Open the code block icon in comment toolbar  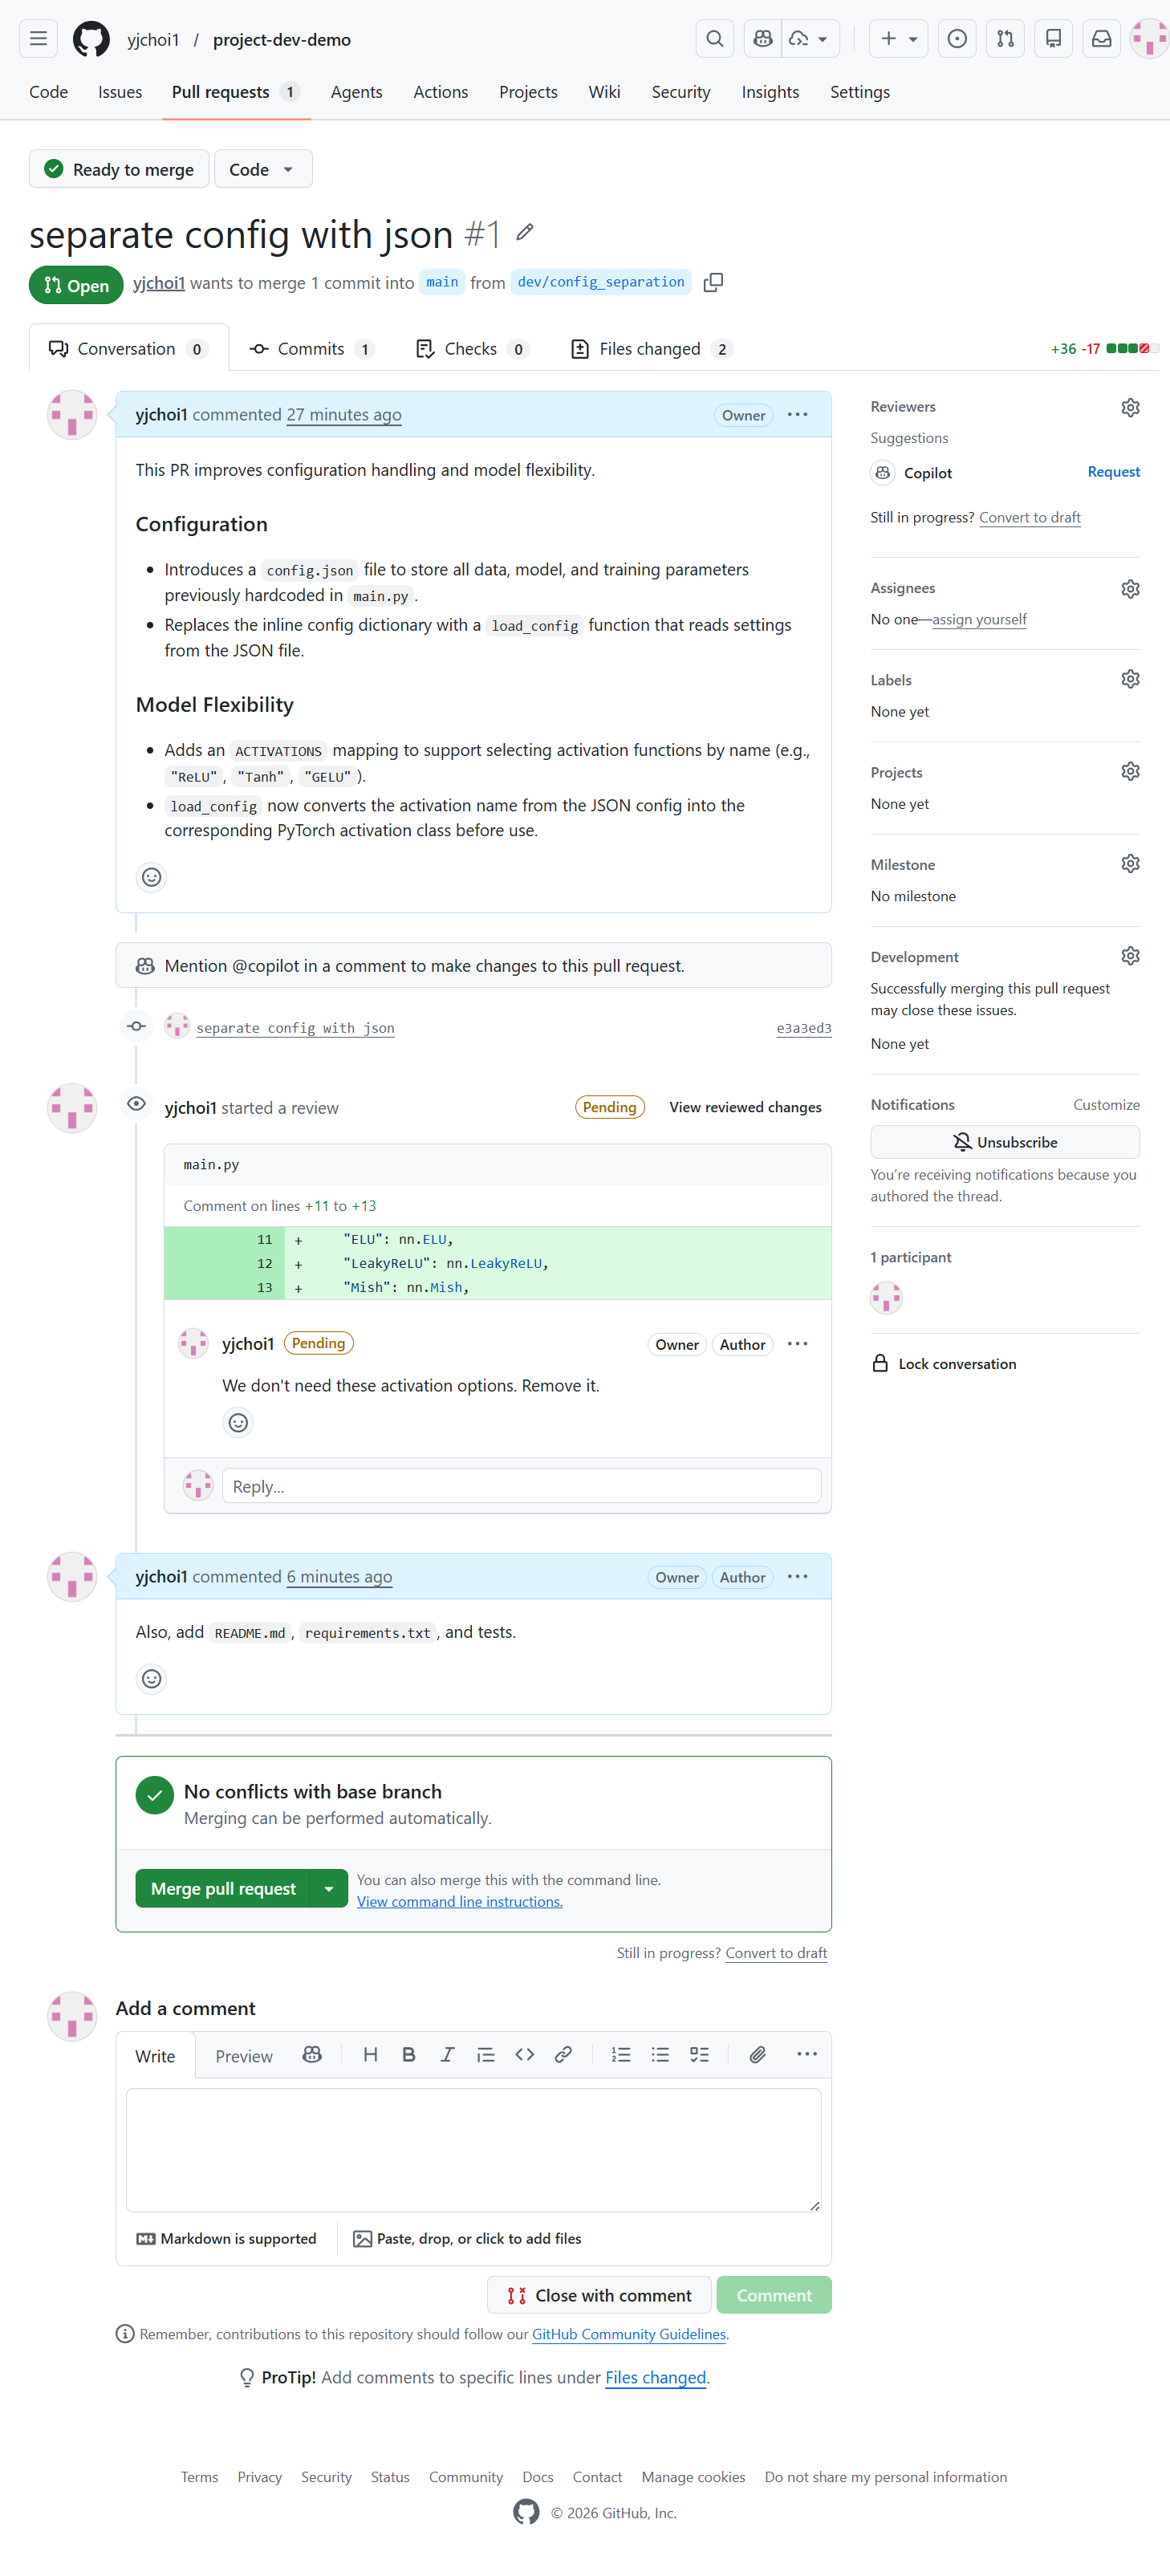pos(524,2055)
